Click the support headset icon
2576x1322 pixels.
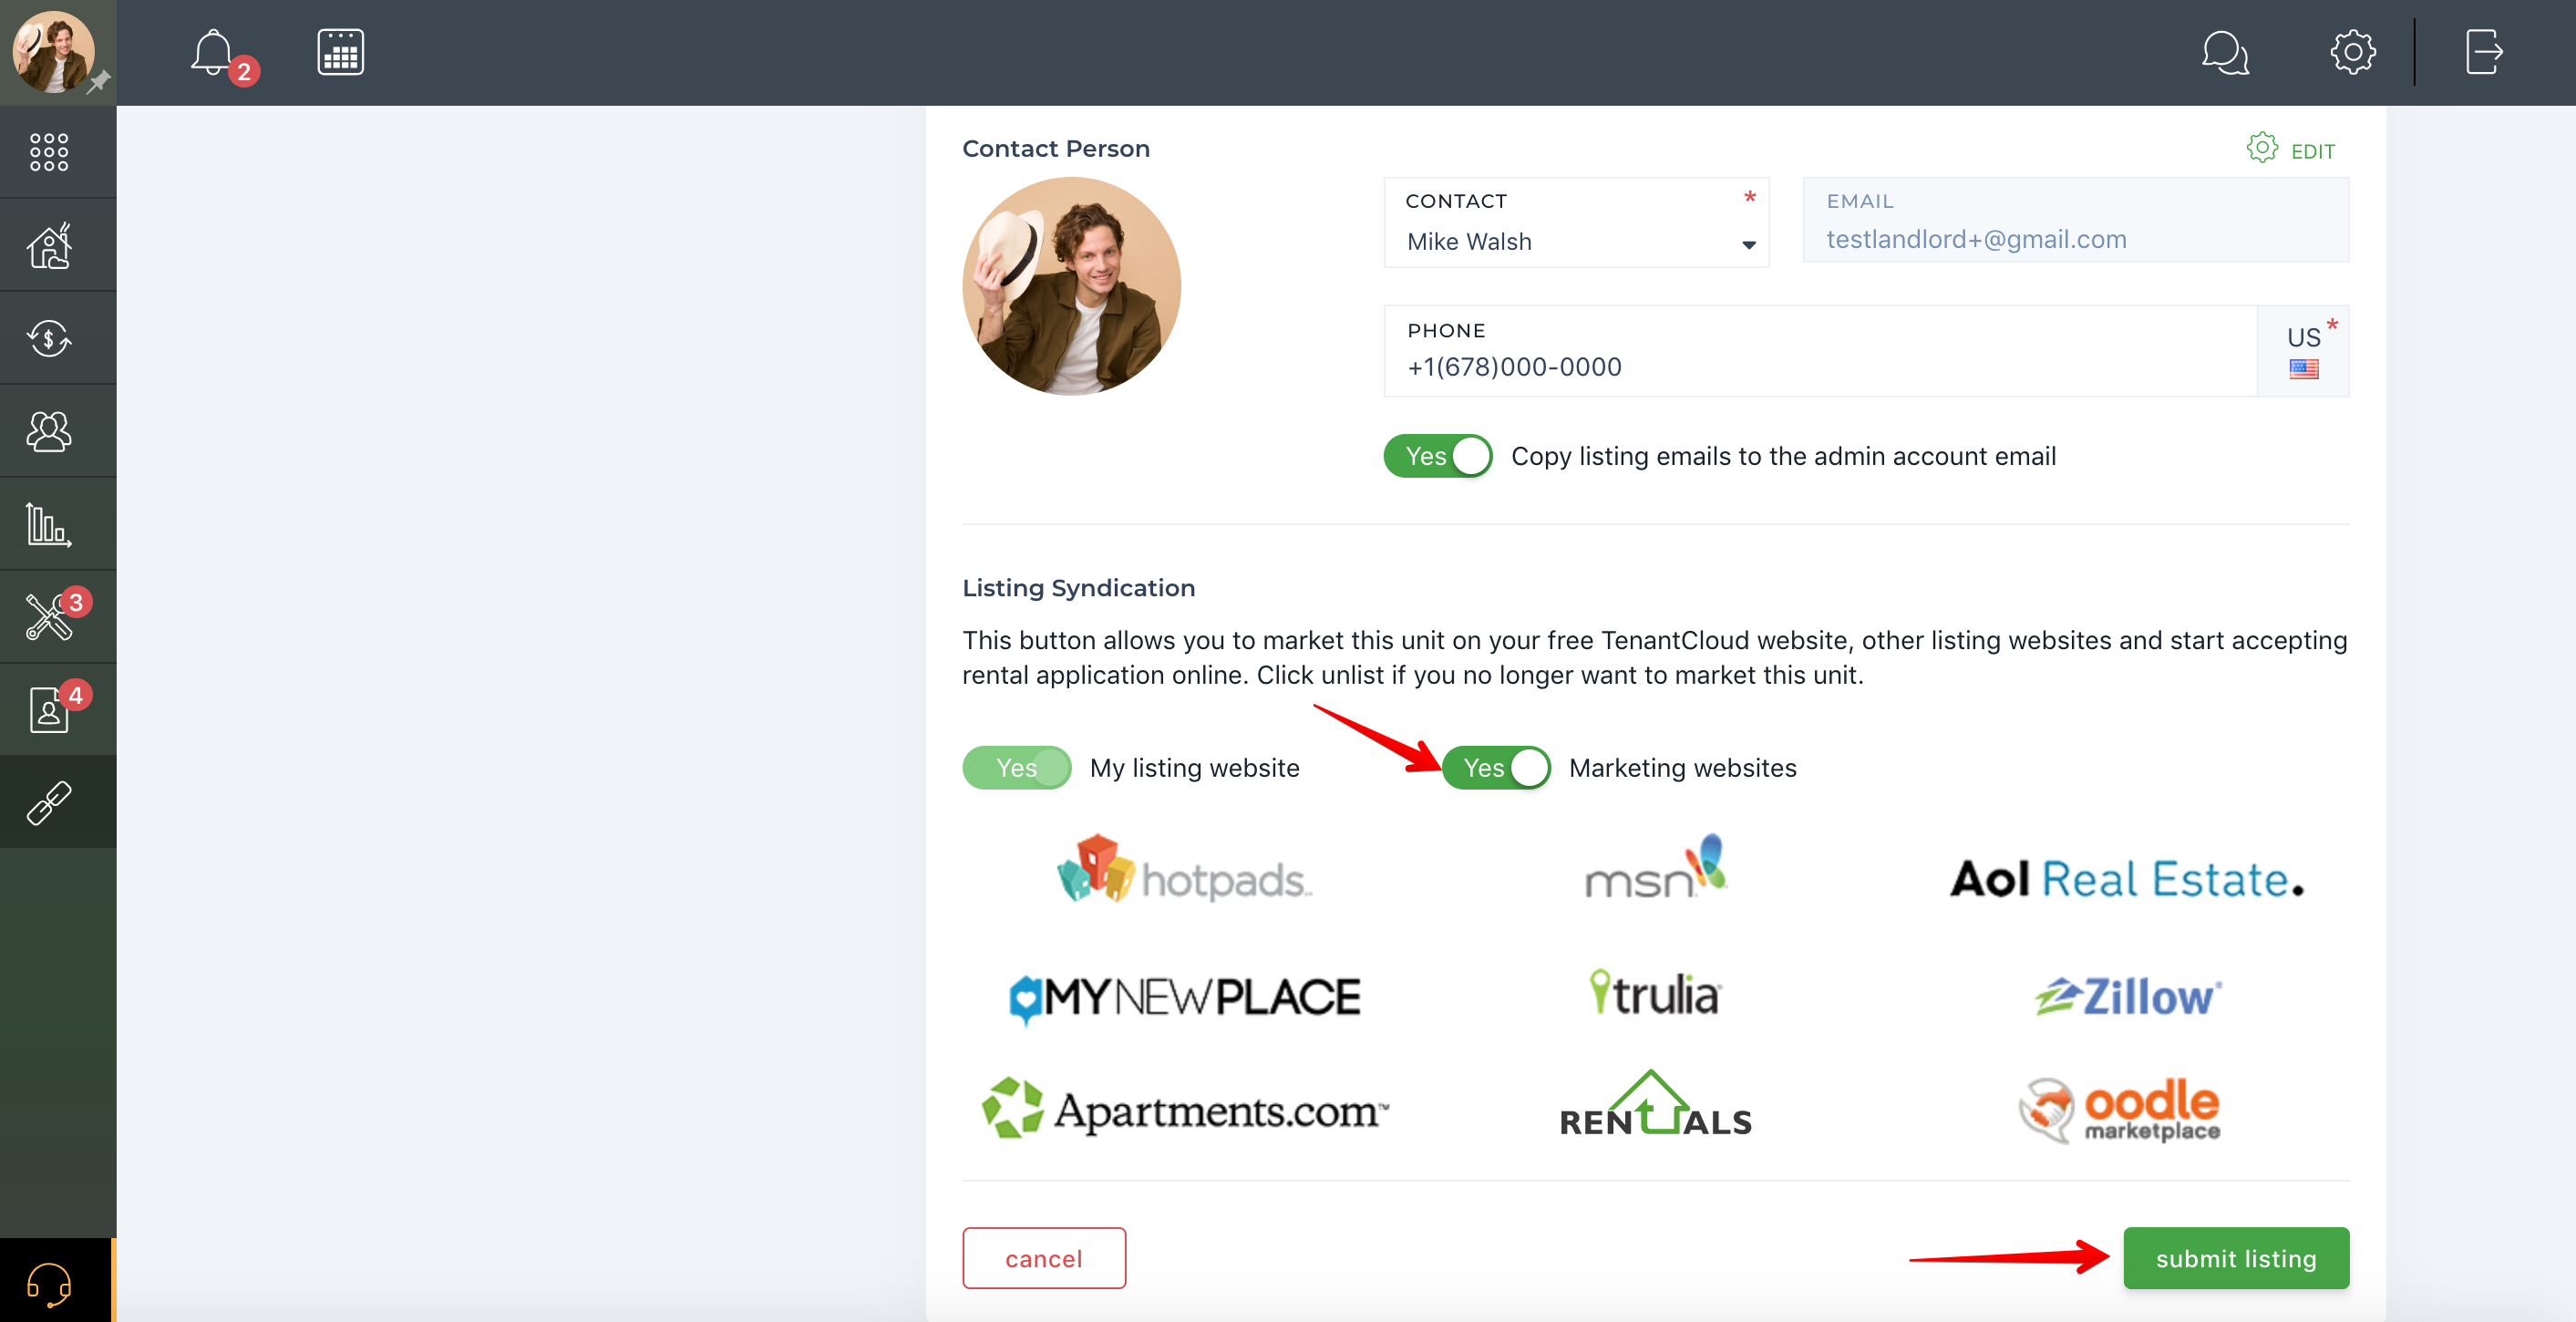click(x=49, y=1283)
